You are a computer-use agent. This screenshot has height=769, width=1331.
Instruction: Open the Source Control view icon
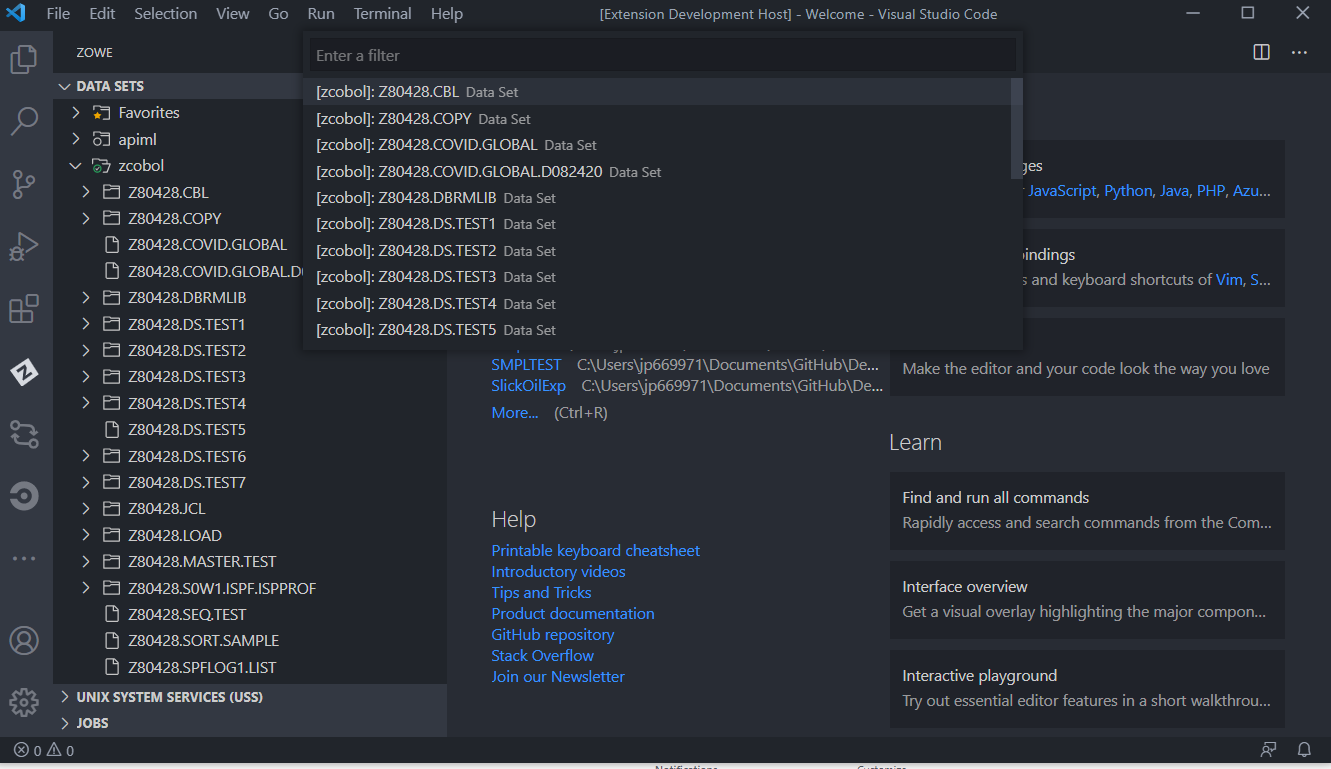click(x=24, y=184)
